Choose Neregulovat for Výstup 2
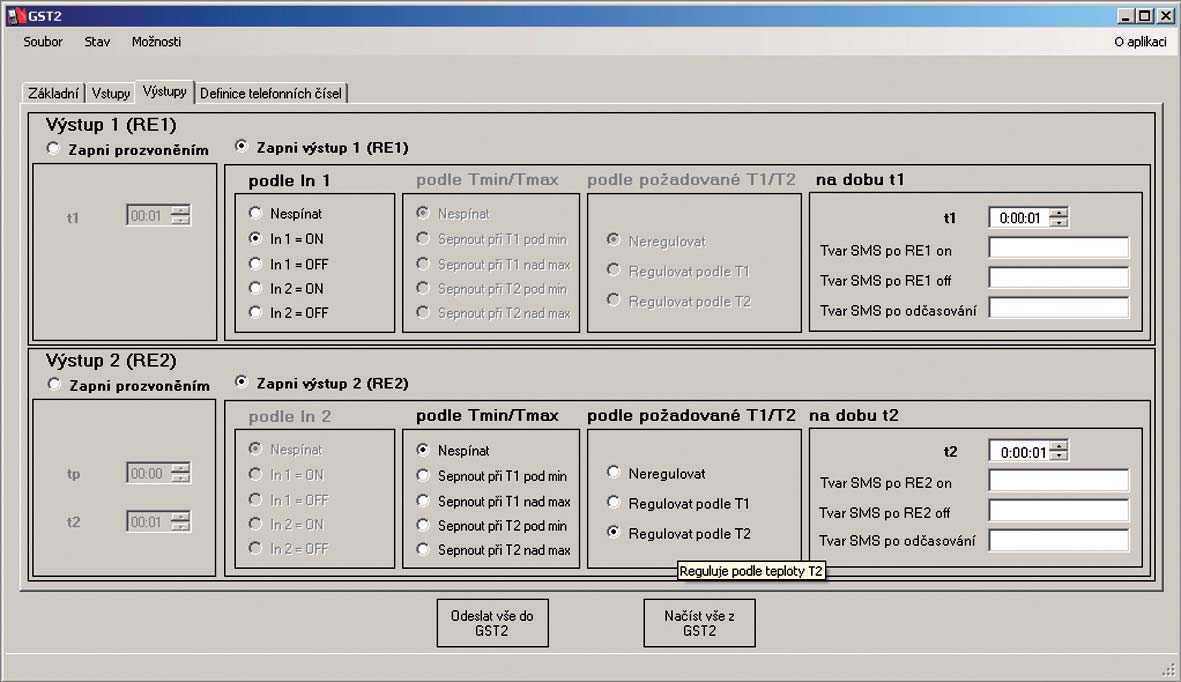The height and width of the screenshot is (682, 1181). point(656,473)
